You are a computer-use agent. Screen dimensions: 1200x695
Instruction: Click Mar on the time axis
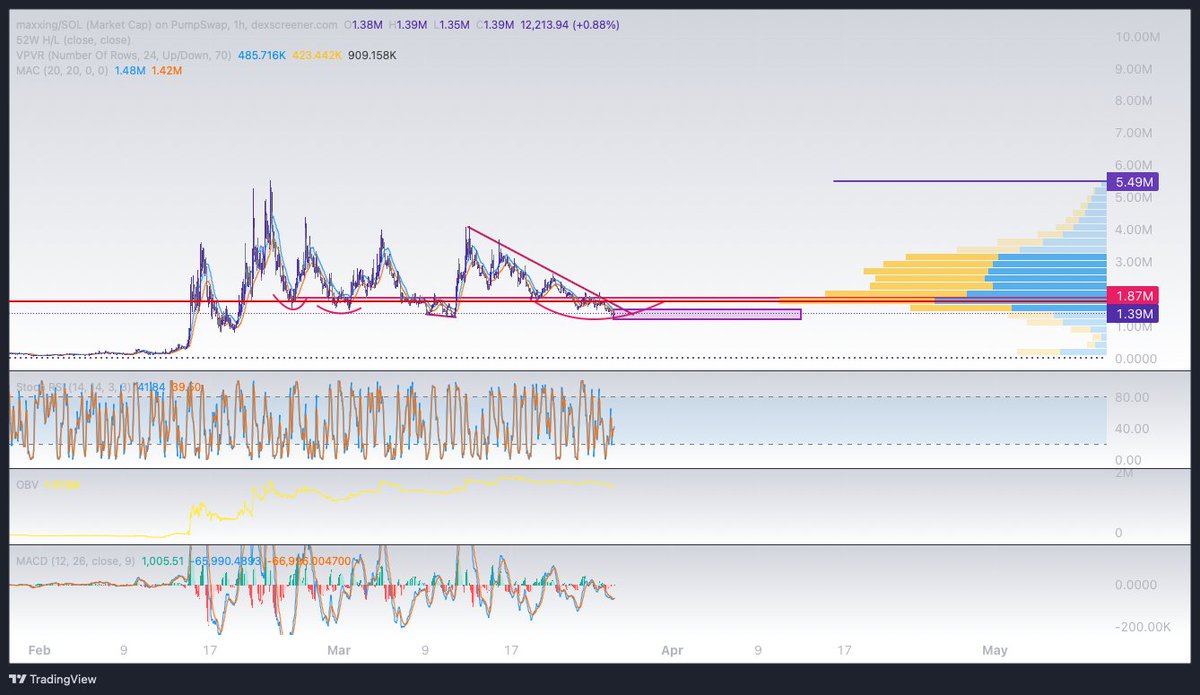tap(340, 650)
